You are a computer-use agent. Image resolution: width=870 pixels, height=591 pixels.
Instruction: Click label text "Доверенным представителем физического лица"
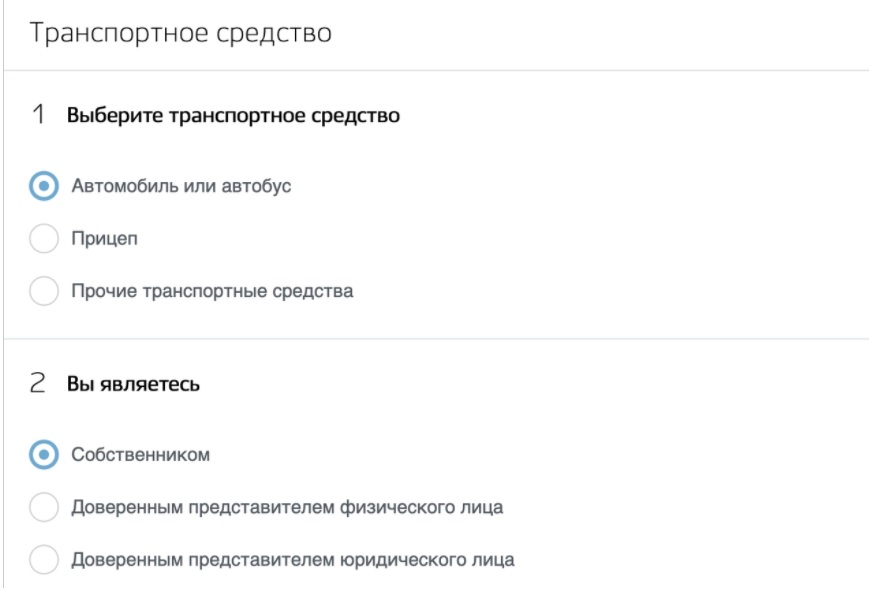[287, 508]
